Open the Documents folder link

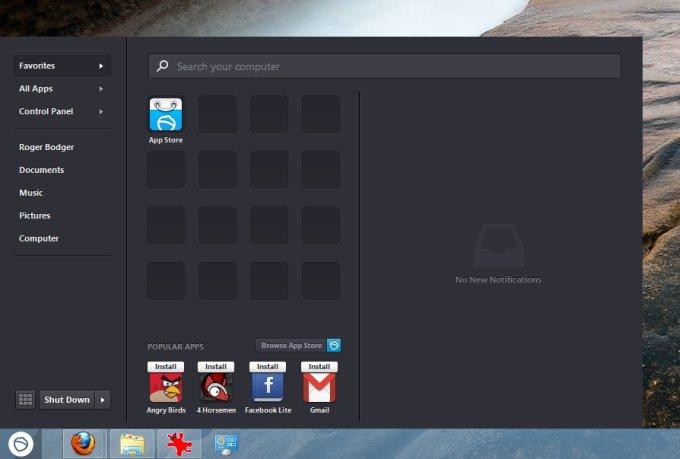click(41, 170)
